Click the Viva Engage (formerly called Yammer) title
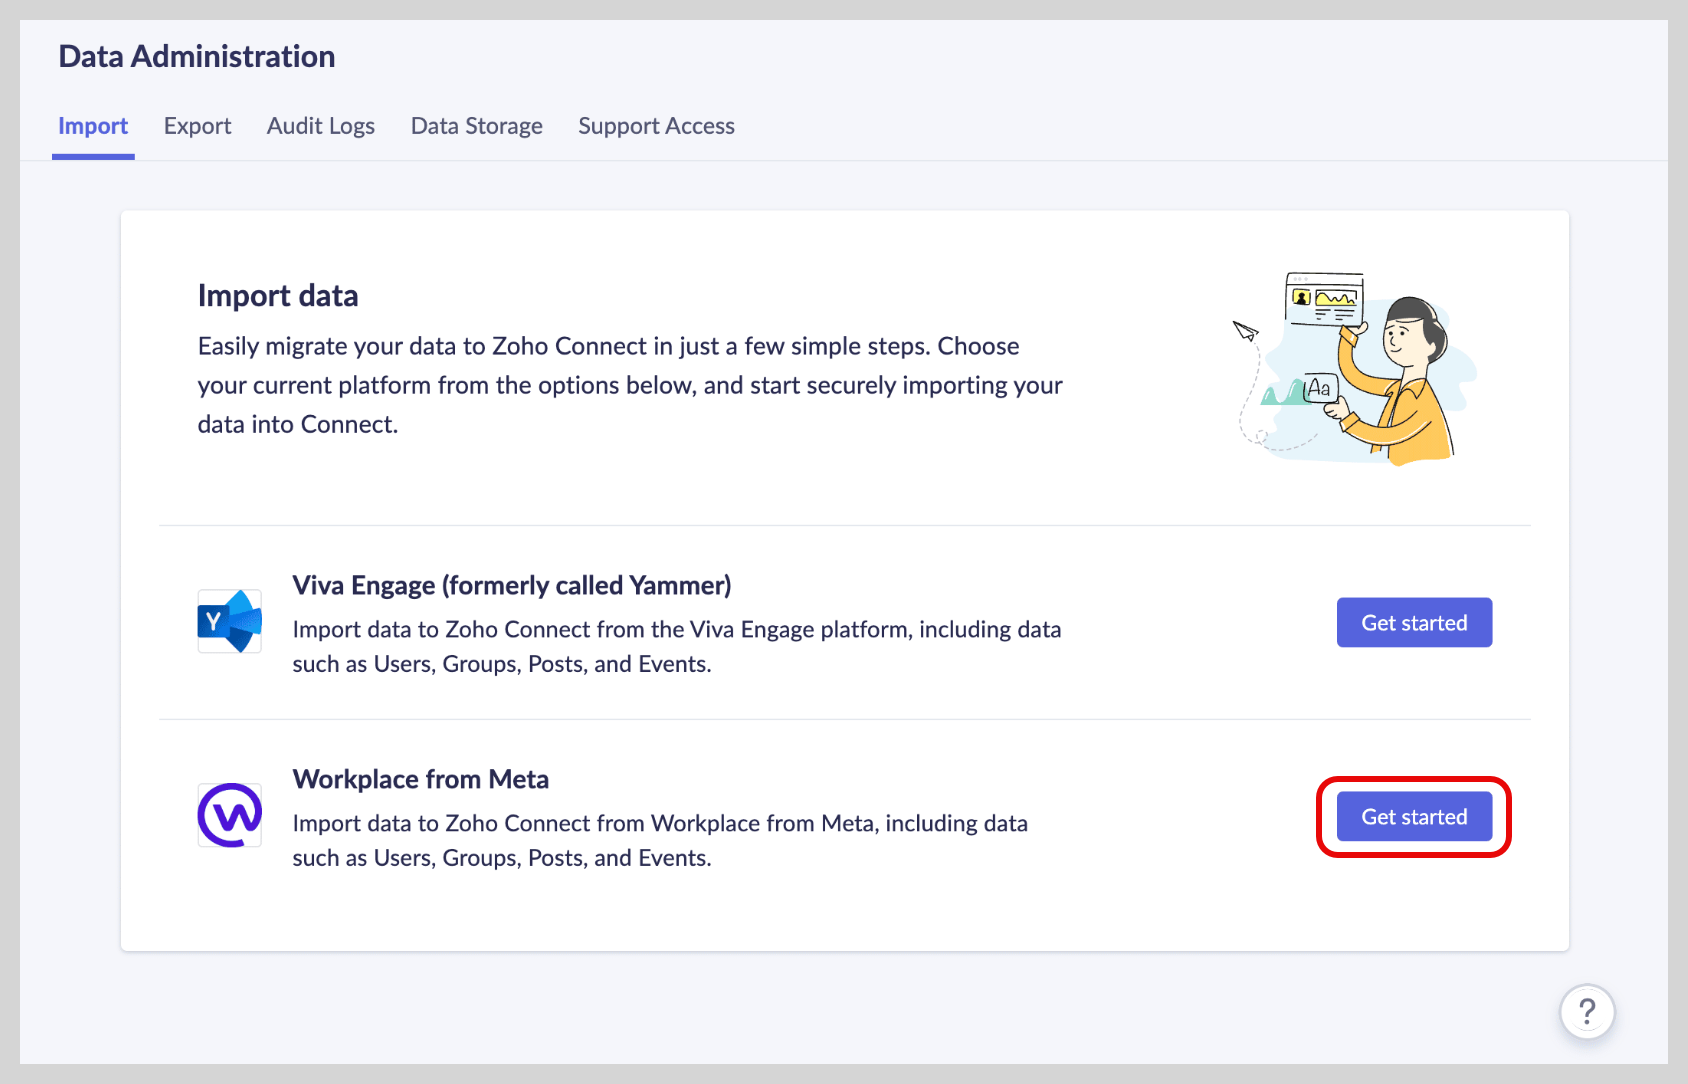The image size is (1688, 1084). click(511, 585)
